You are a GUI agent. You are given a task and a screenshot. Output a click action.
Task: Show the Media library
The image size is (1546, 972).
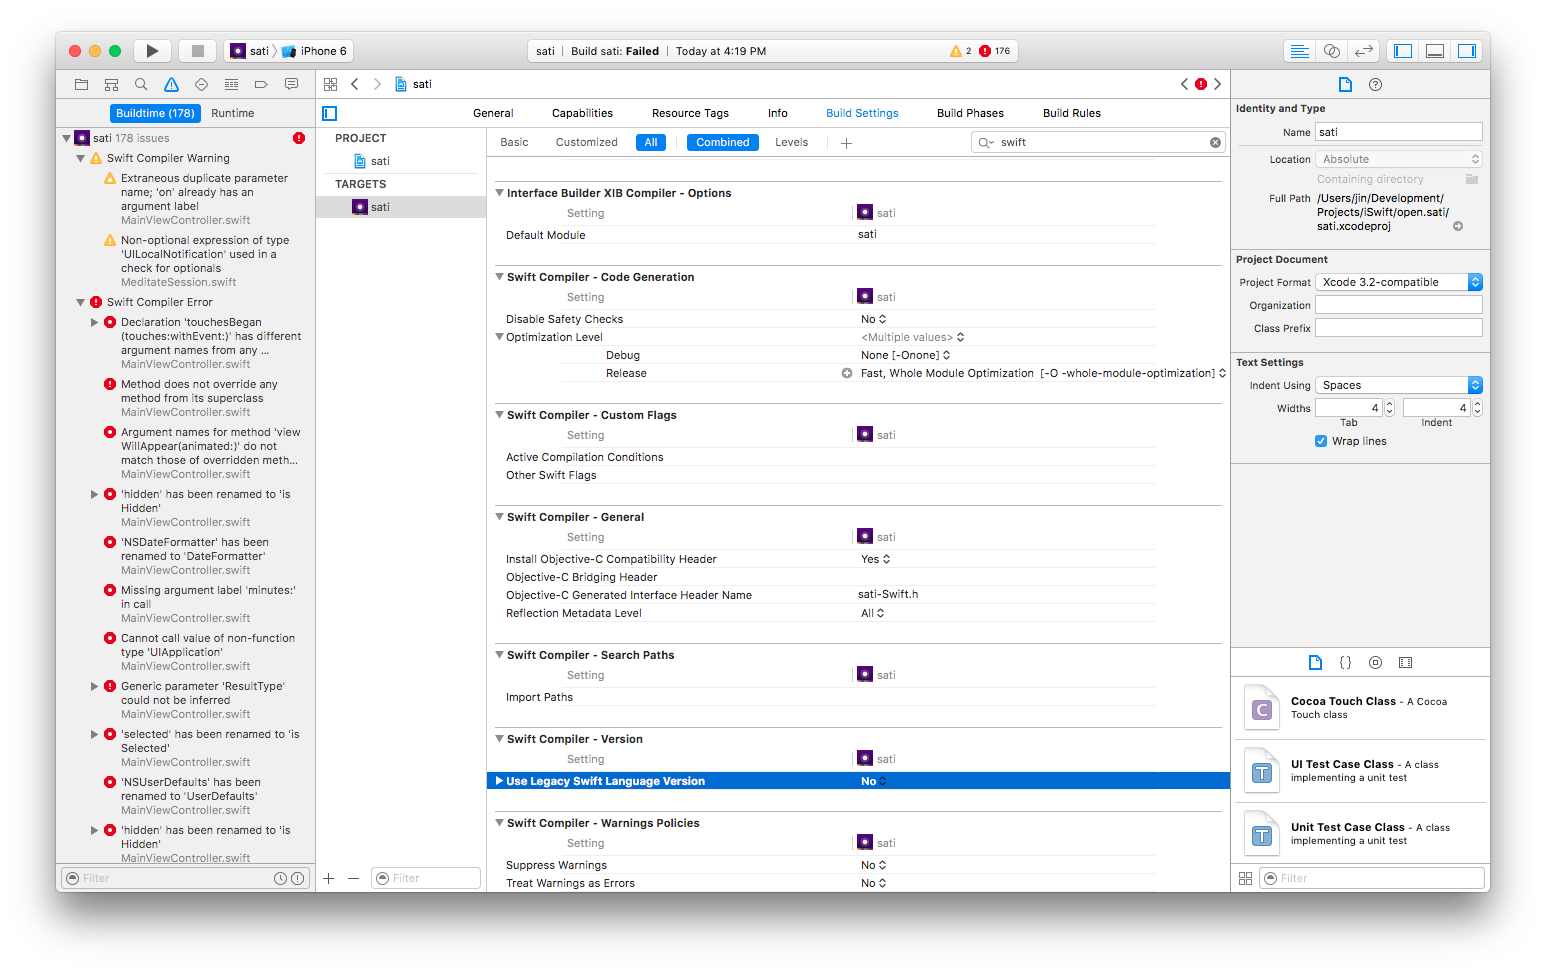click(x=1405, y=662)
